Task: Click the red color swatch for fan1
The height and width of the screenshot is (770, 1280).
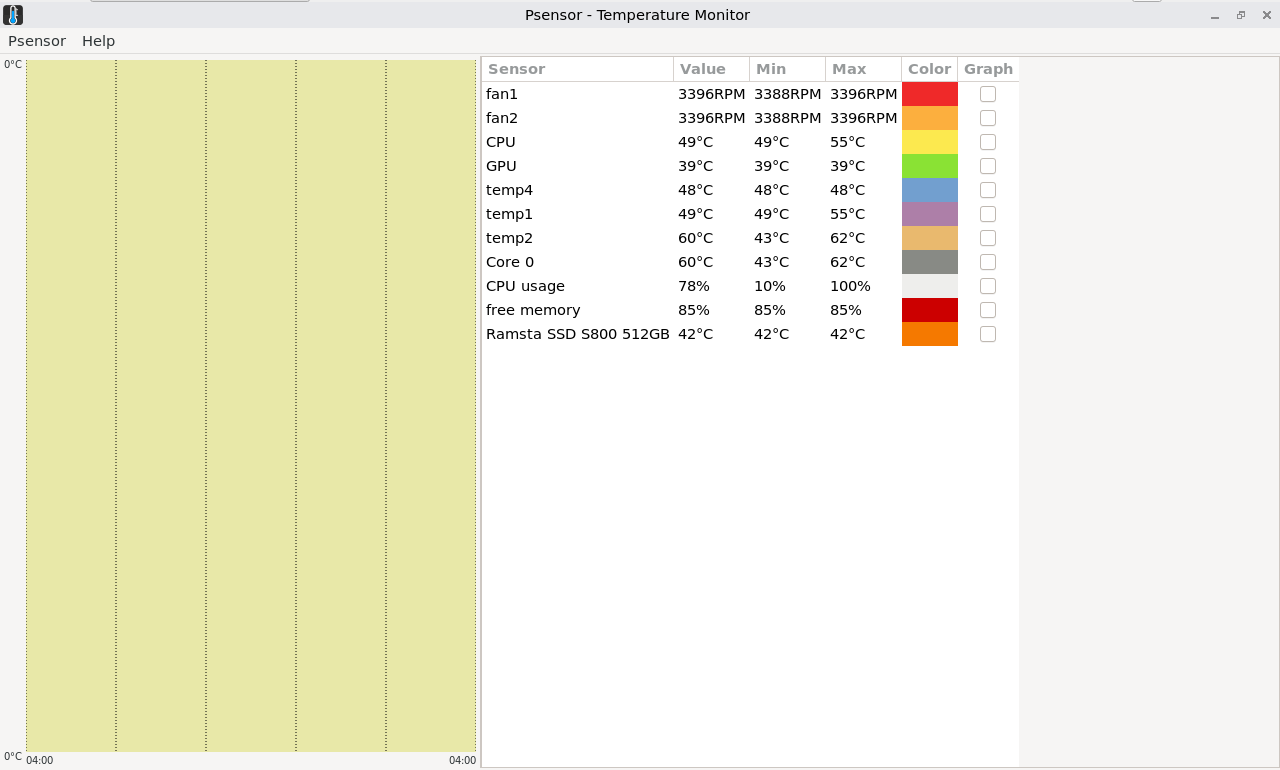Action: [x=929, y=94]
